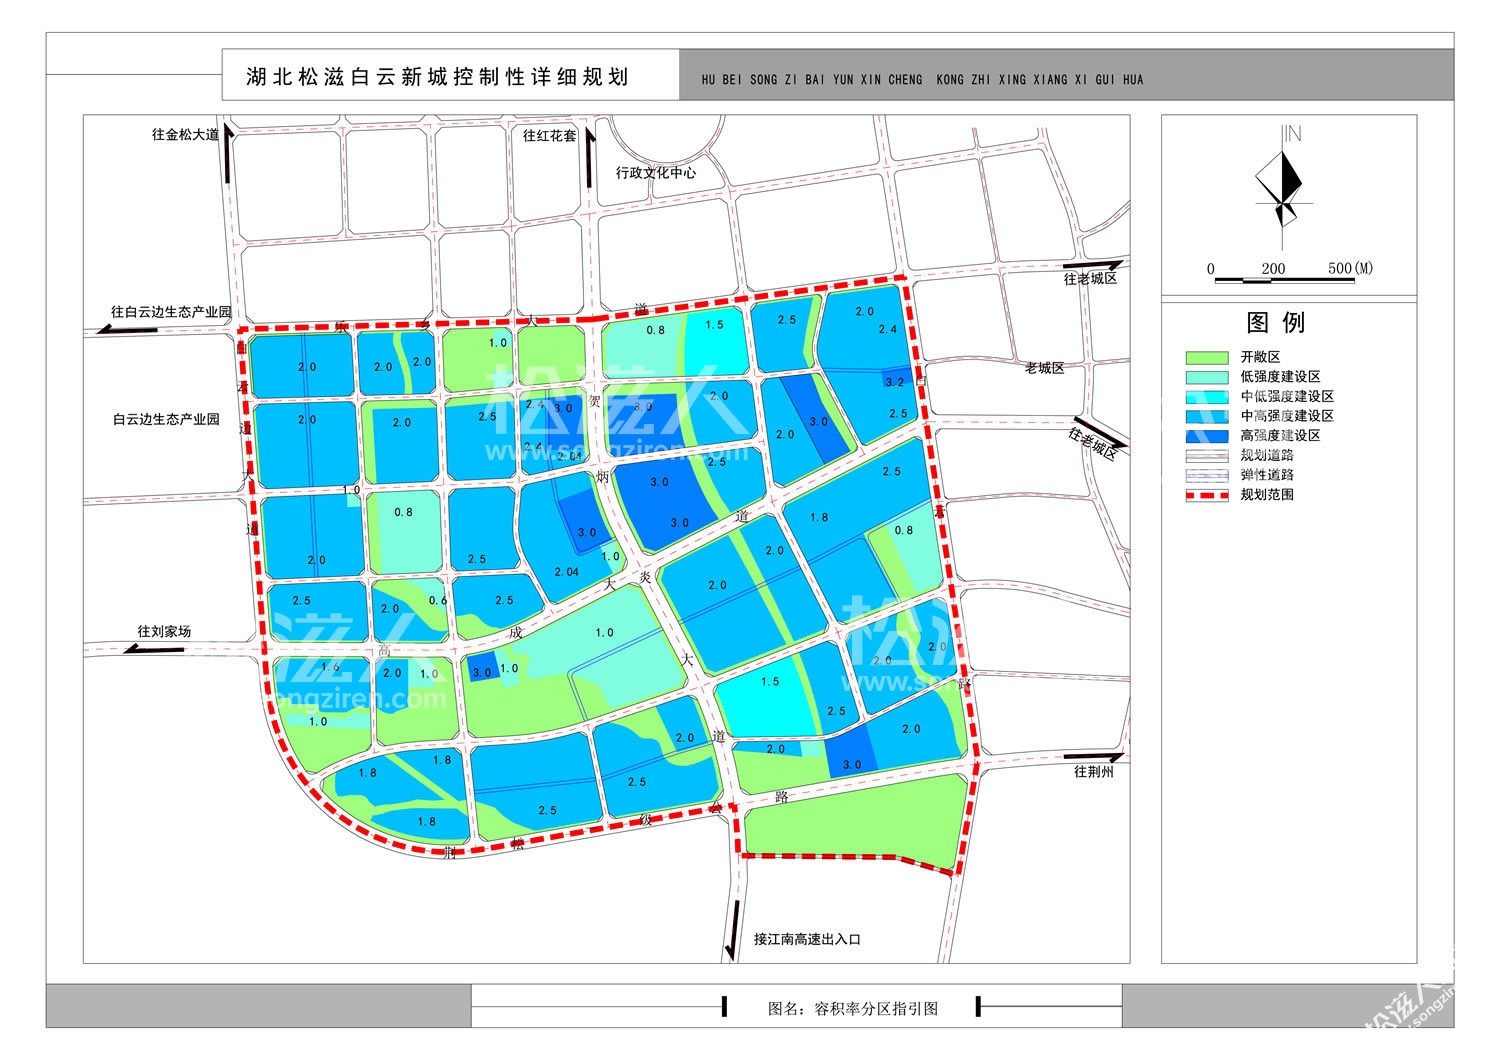Viewport: 1500px width, 1059px height.
Task: Click the scale bar 0 200 500(M)
Action: coord(1289,273)
